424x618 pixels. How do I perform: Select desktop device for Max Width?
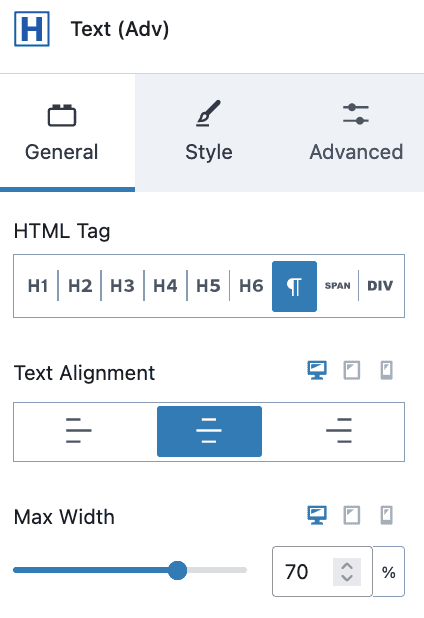point(317,515)
